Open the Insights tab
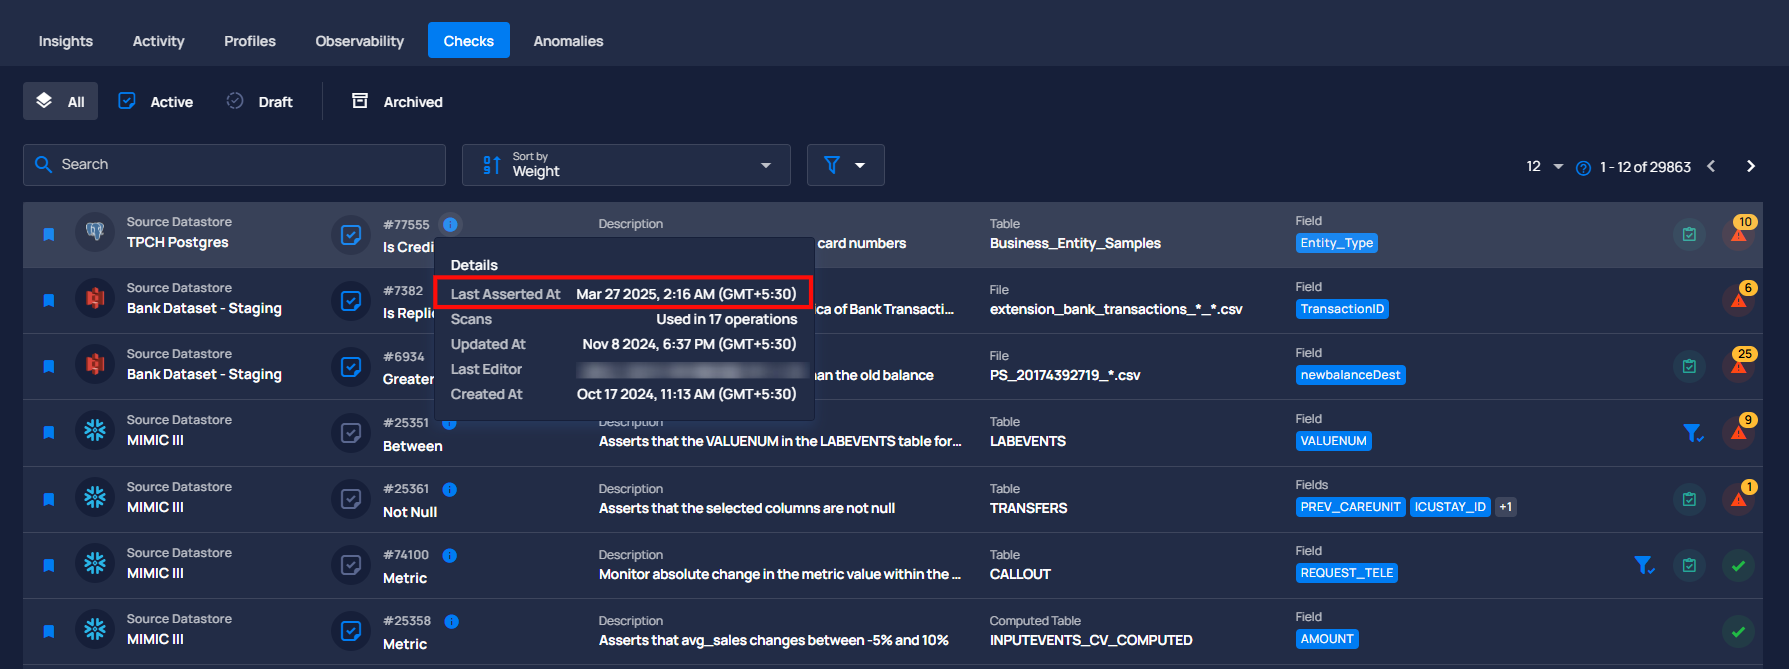Image resolution: width=1789 pixels, height=669 pixels. tap(66, 41)
